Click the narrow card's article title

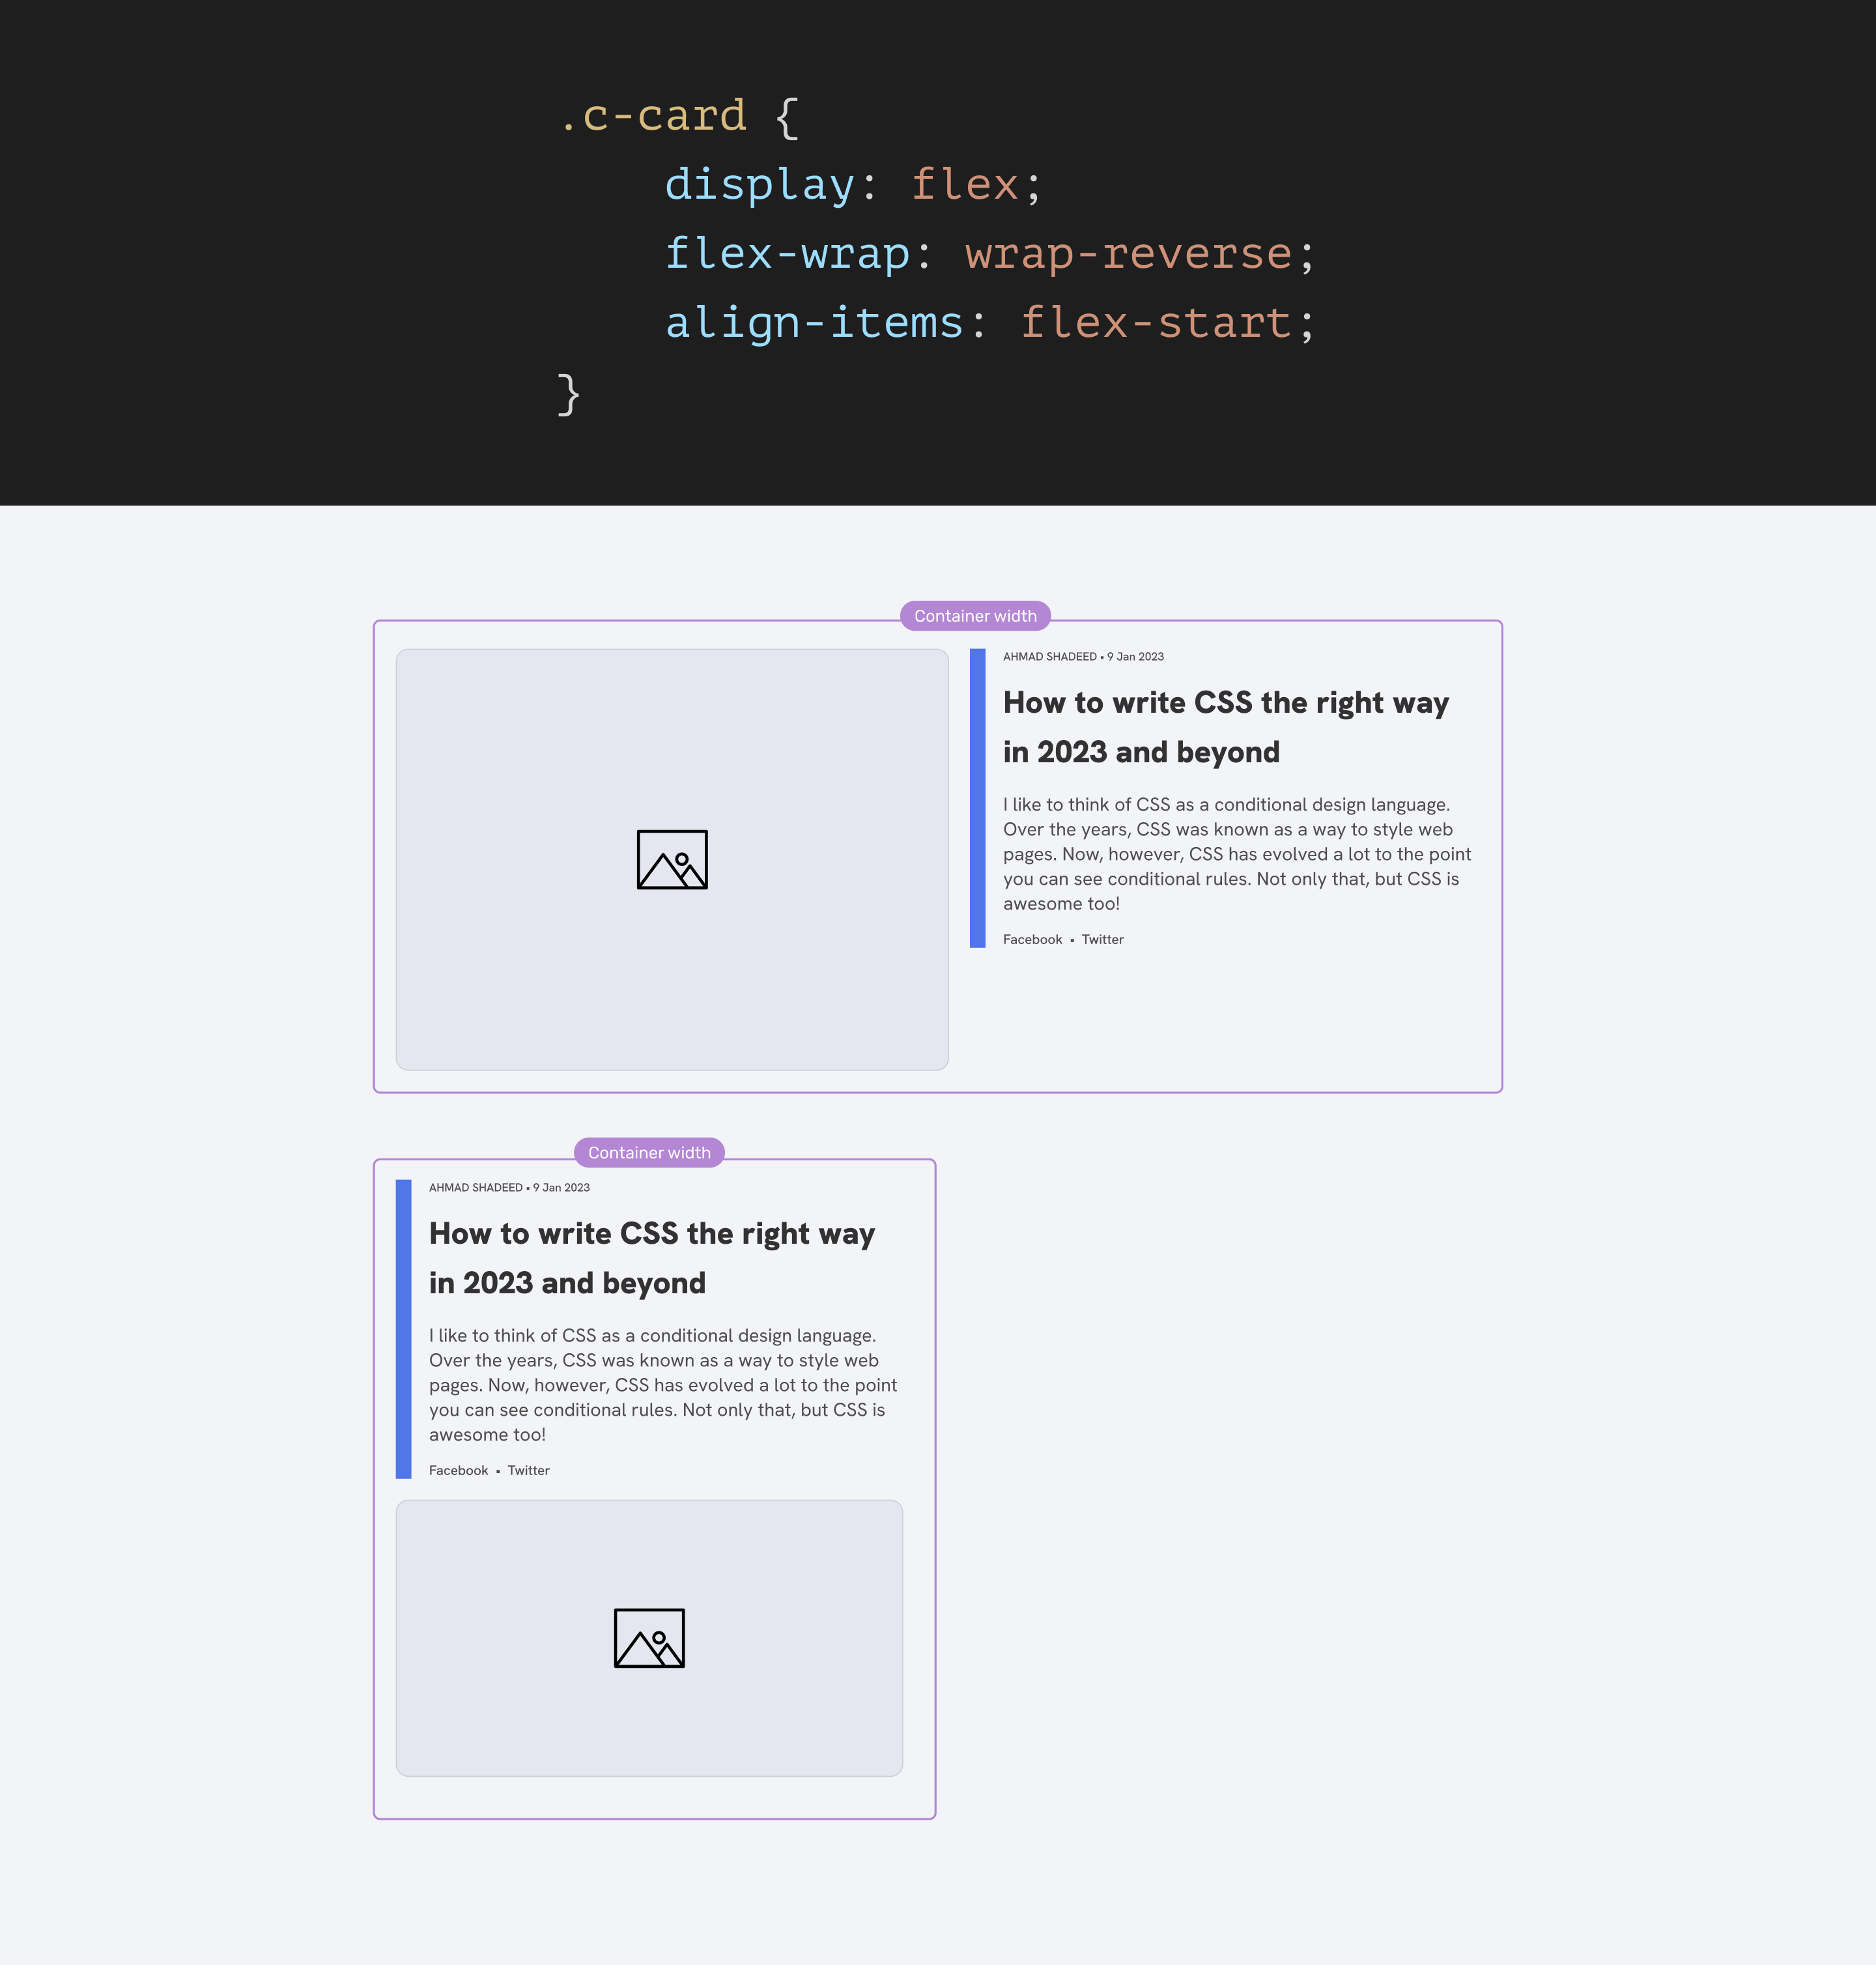(651, 1258)
